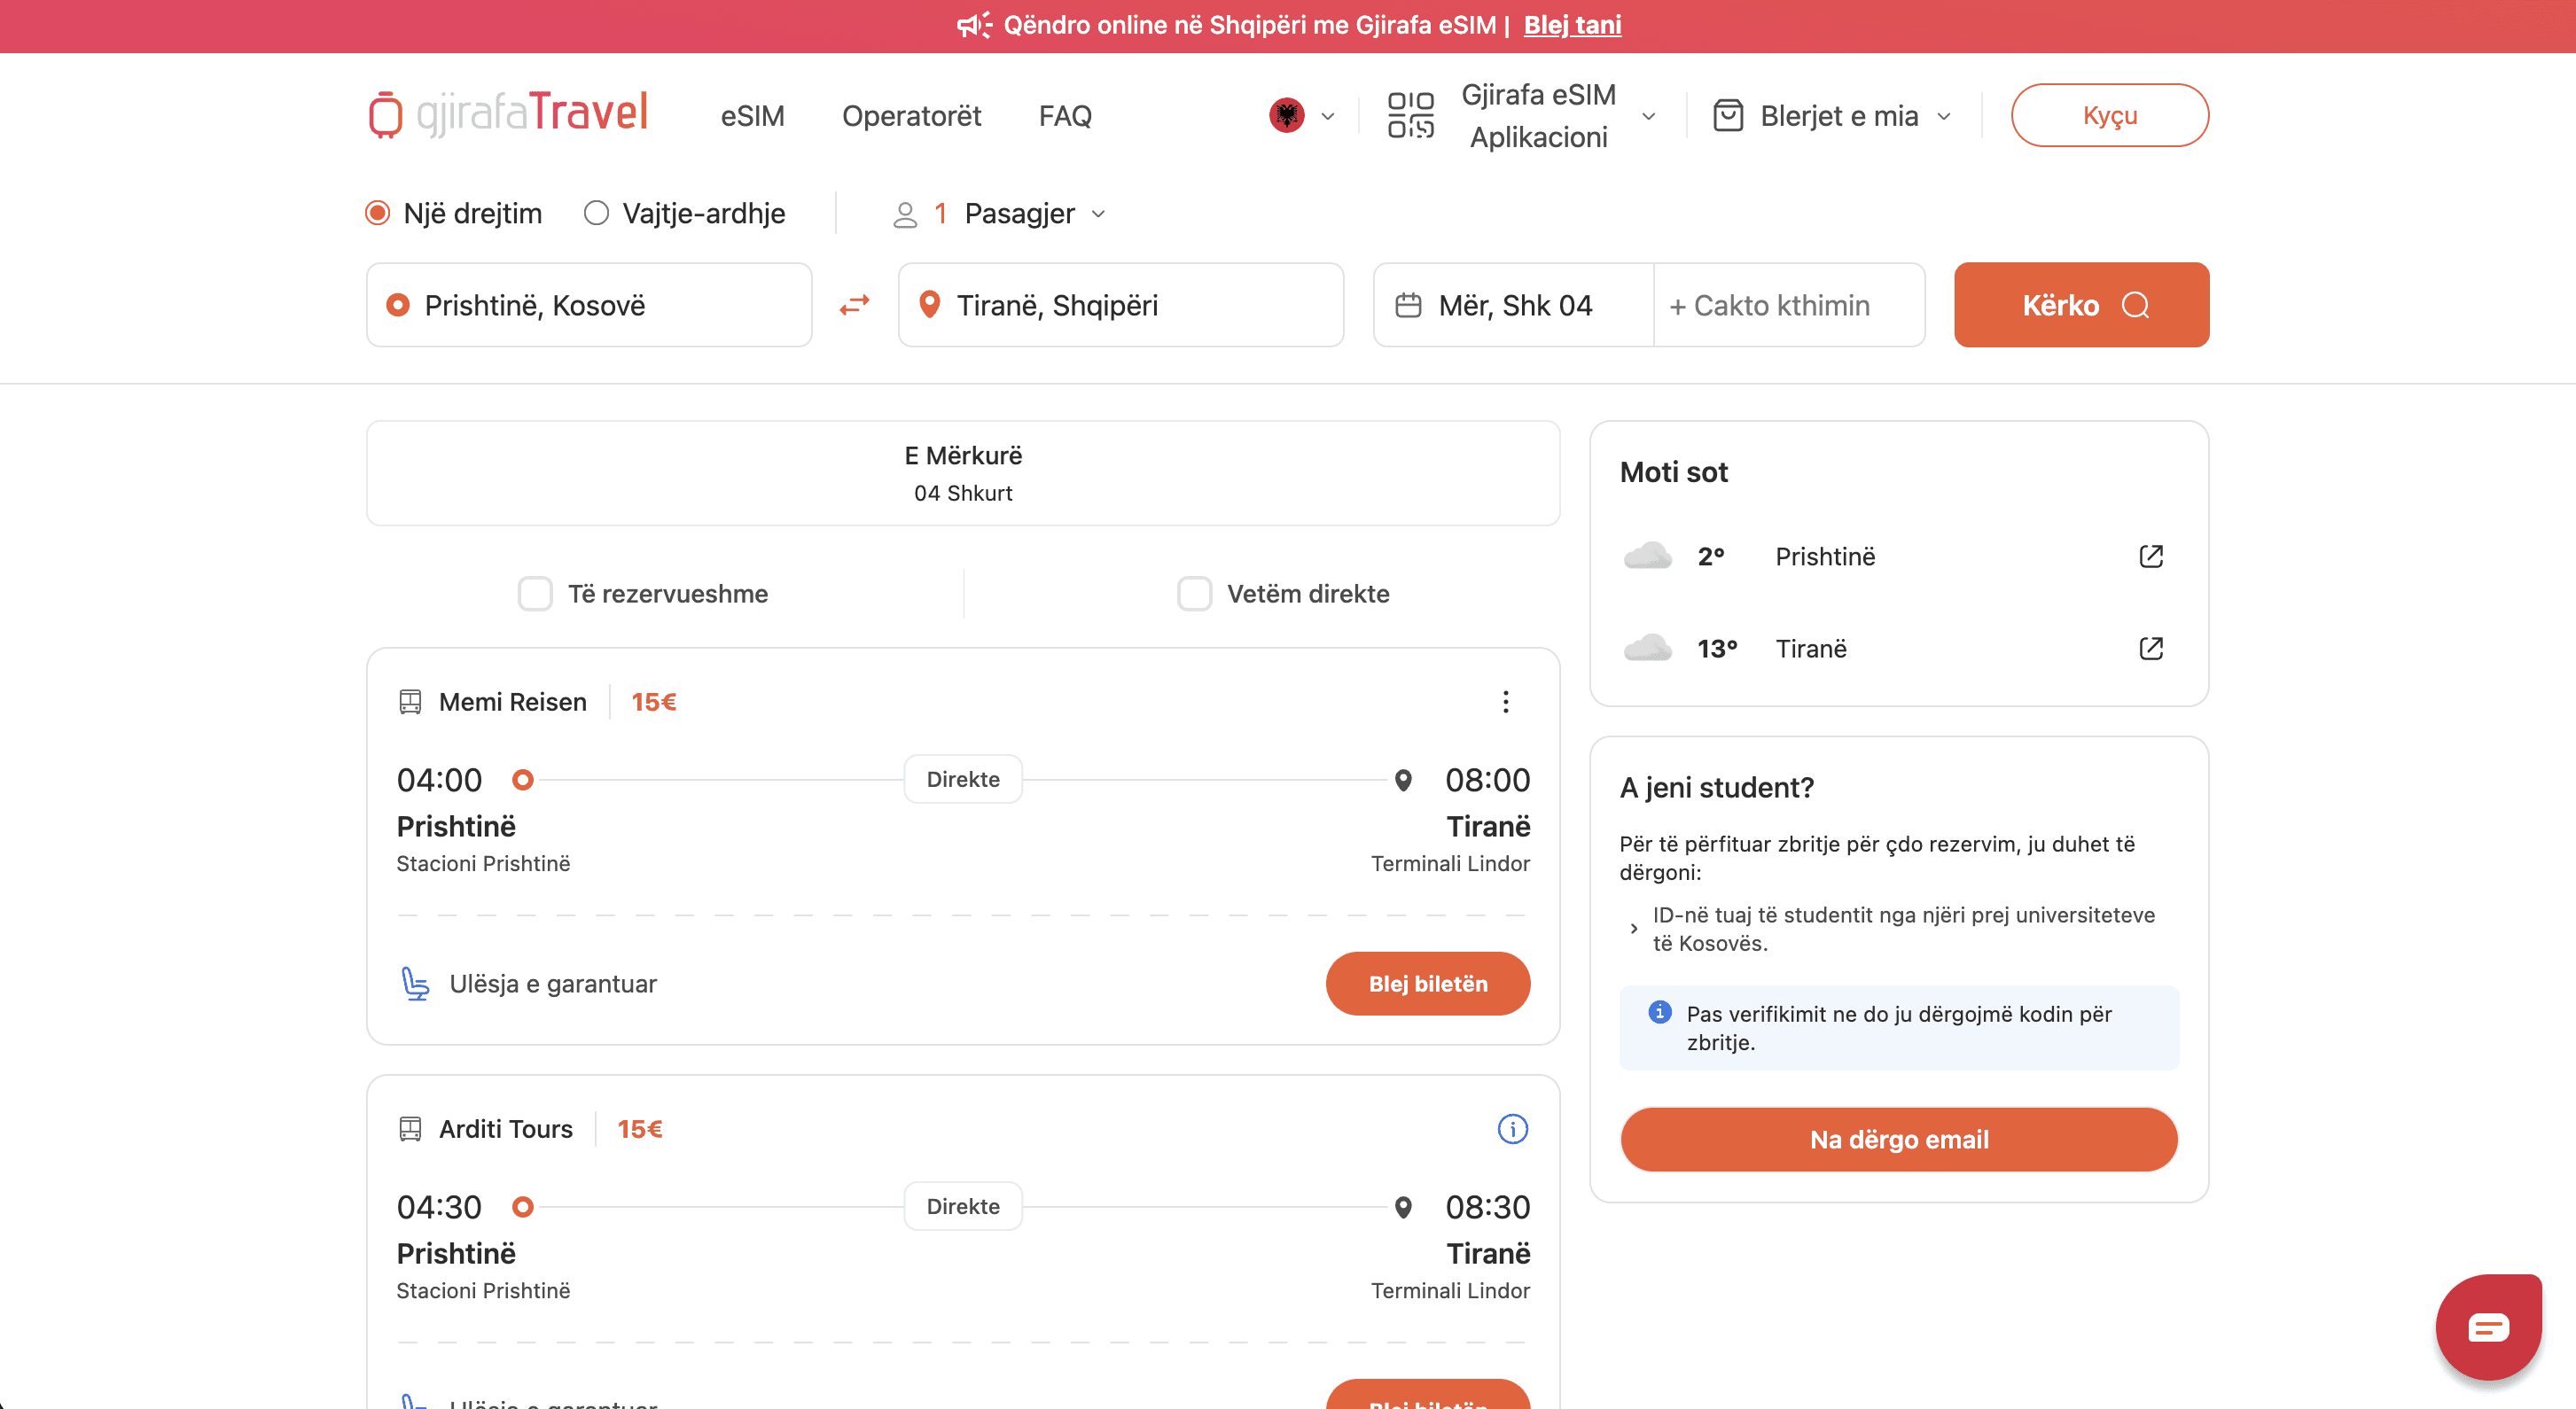This screenshot has height=1409, width=2576.
Task: Open the chat support bubble
Action: tap(2487, 1327)
